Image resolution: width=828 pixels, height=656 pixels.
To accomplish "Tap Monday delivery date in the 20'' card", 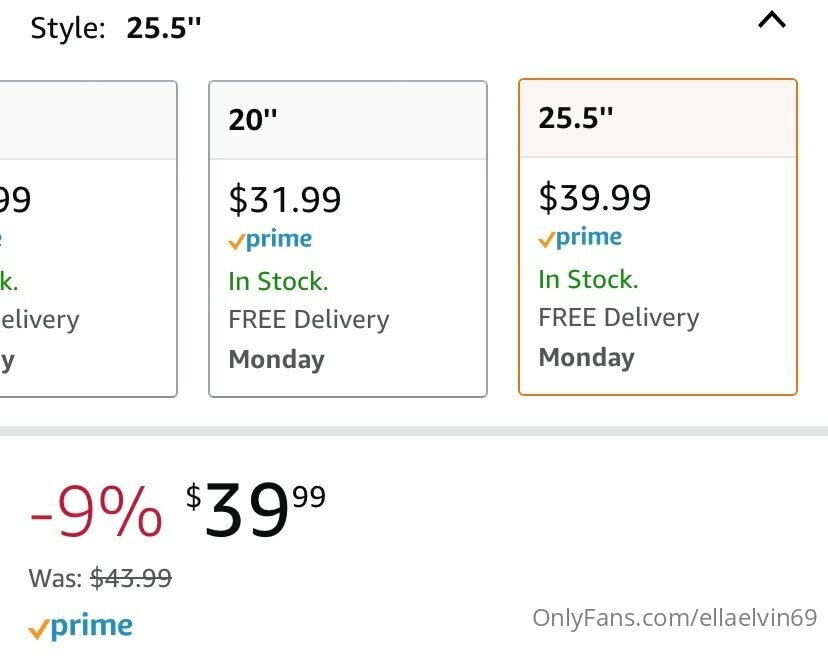I will [277, 360].
